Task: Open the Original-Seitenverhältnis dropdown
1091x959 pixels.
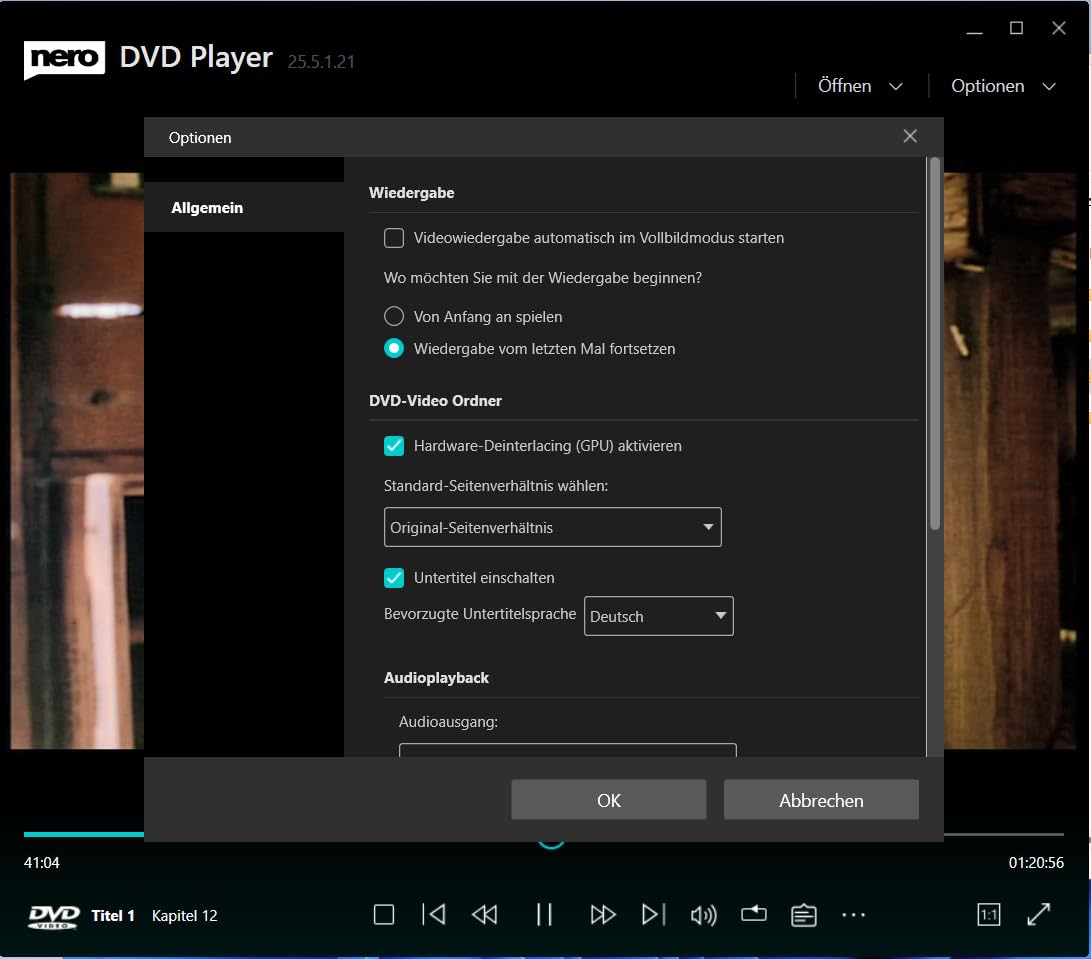Action: coord(552,528)
